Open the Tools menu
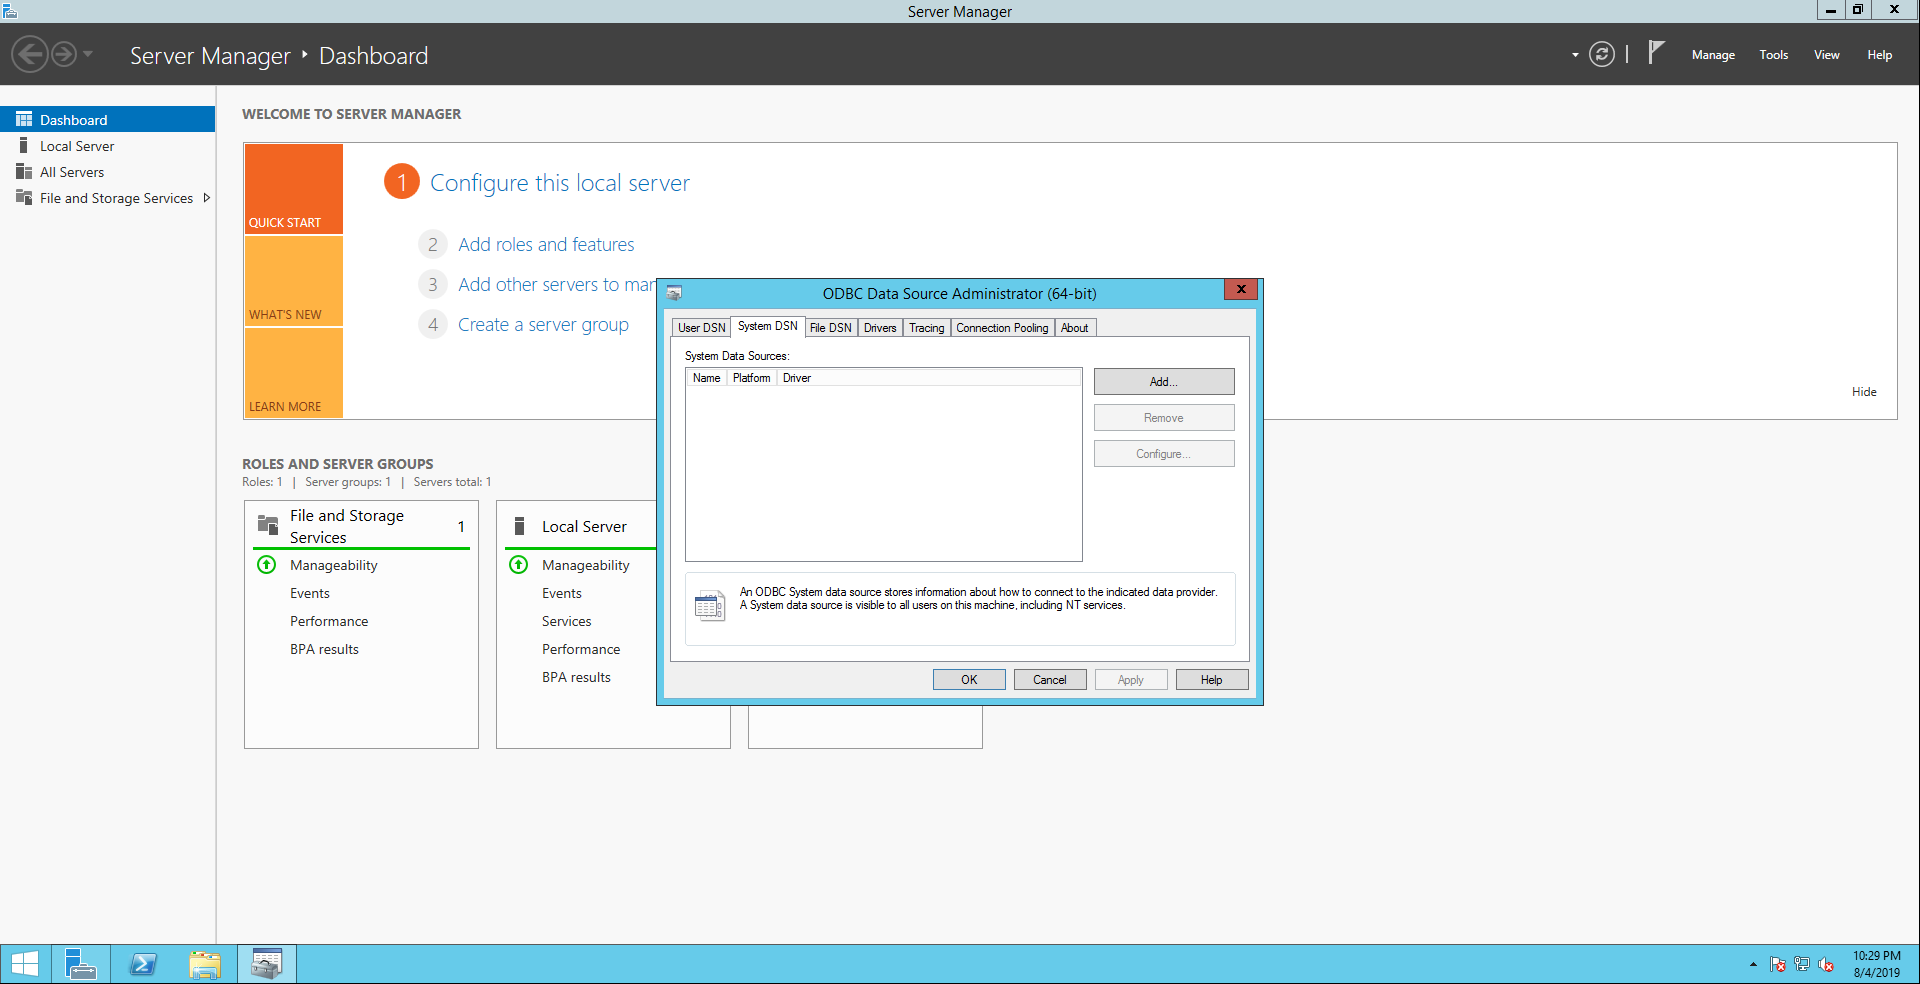 (x=1773, y=55)
